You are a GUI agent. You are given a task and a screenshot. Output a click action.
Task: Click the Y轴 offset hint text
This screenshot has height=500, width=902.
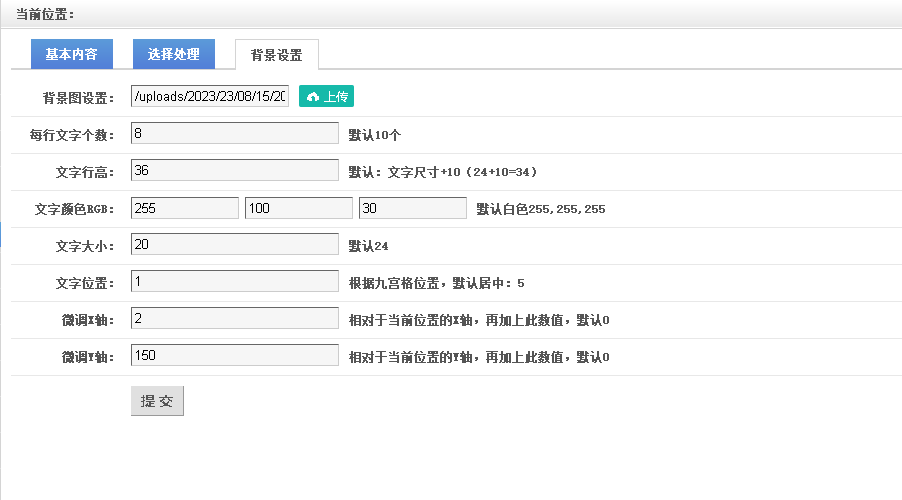(x=479, y=357)
